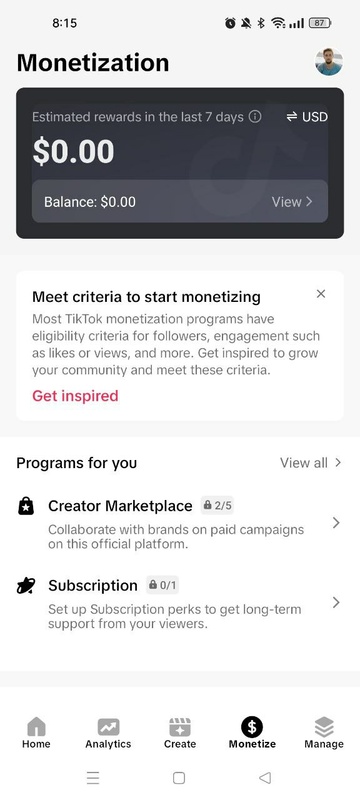The image size is (360, 800).
Task: Tap the Creator Marketplace bag icon
Action: (x=25, y=506)
